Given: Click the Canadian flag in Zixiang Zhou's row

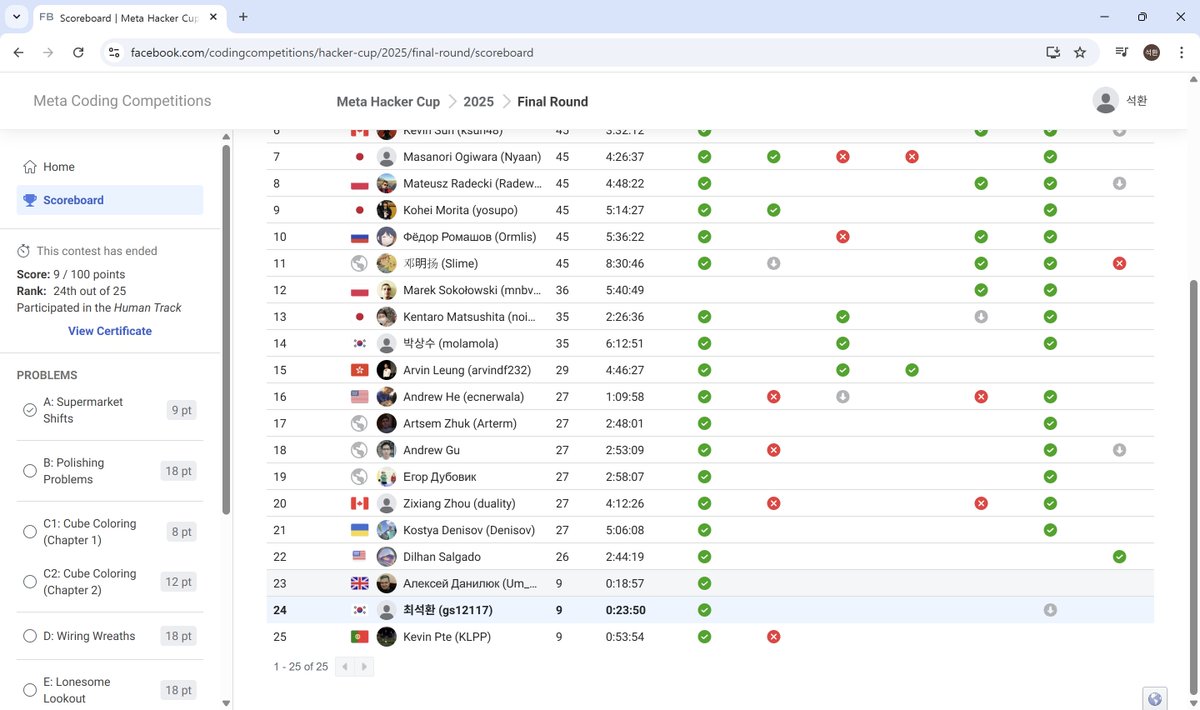Looking at the screenshot, I should (359, 503).
